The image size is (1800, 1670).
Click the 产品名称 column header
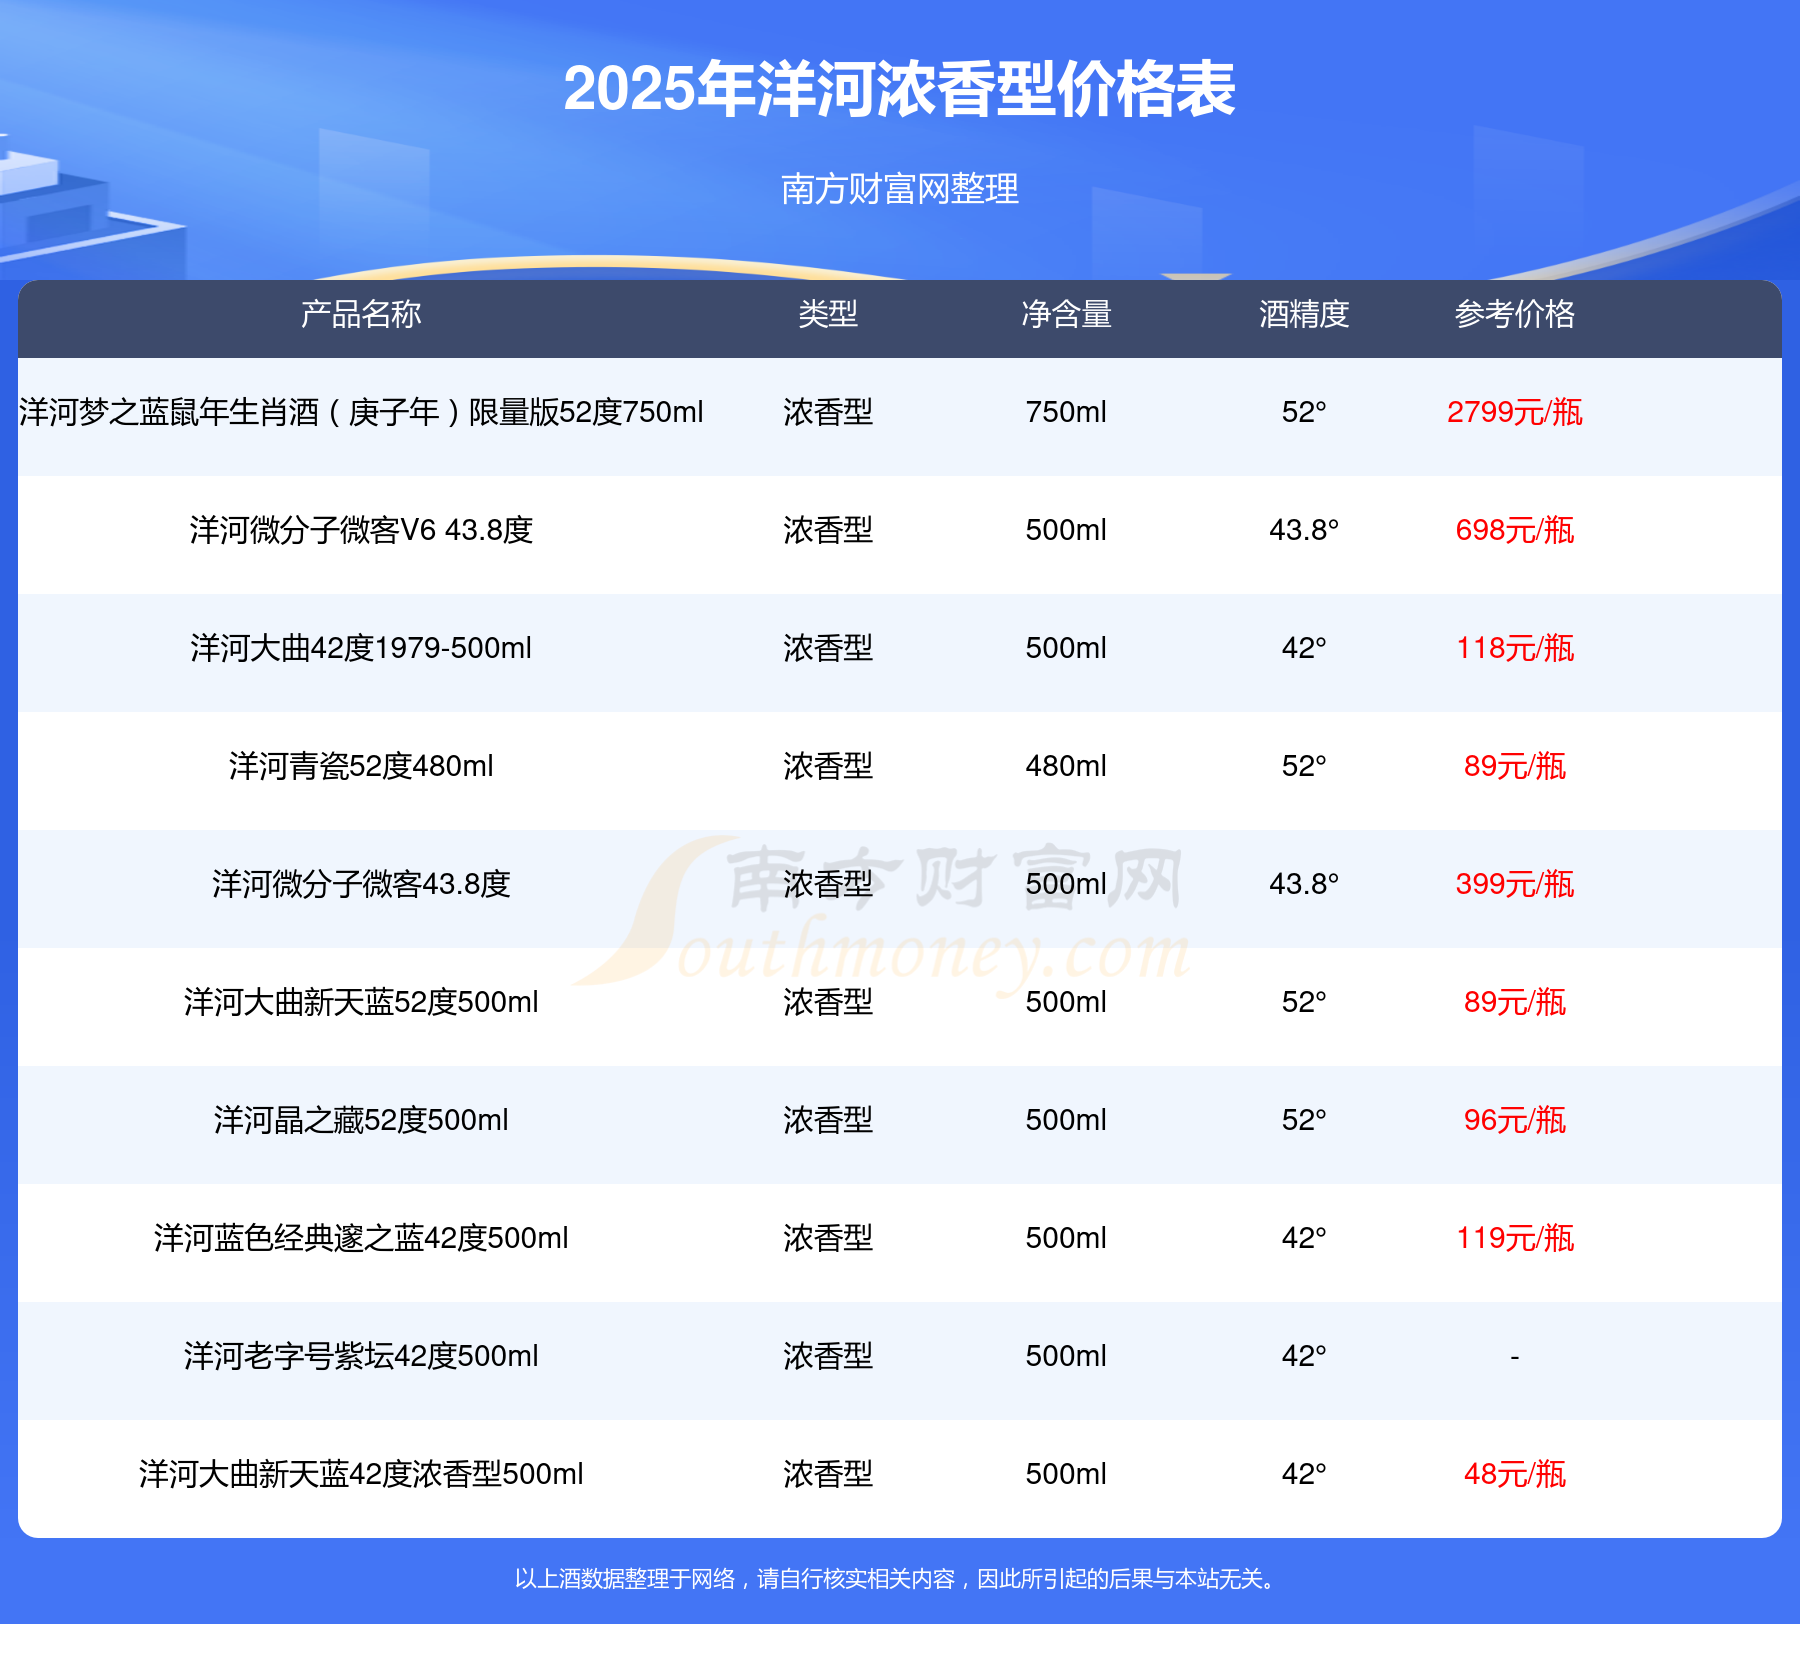pyautogui.click(x=361, y=314)
